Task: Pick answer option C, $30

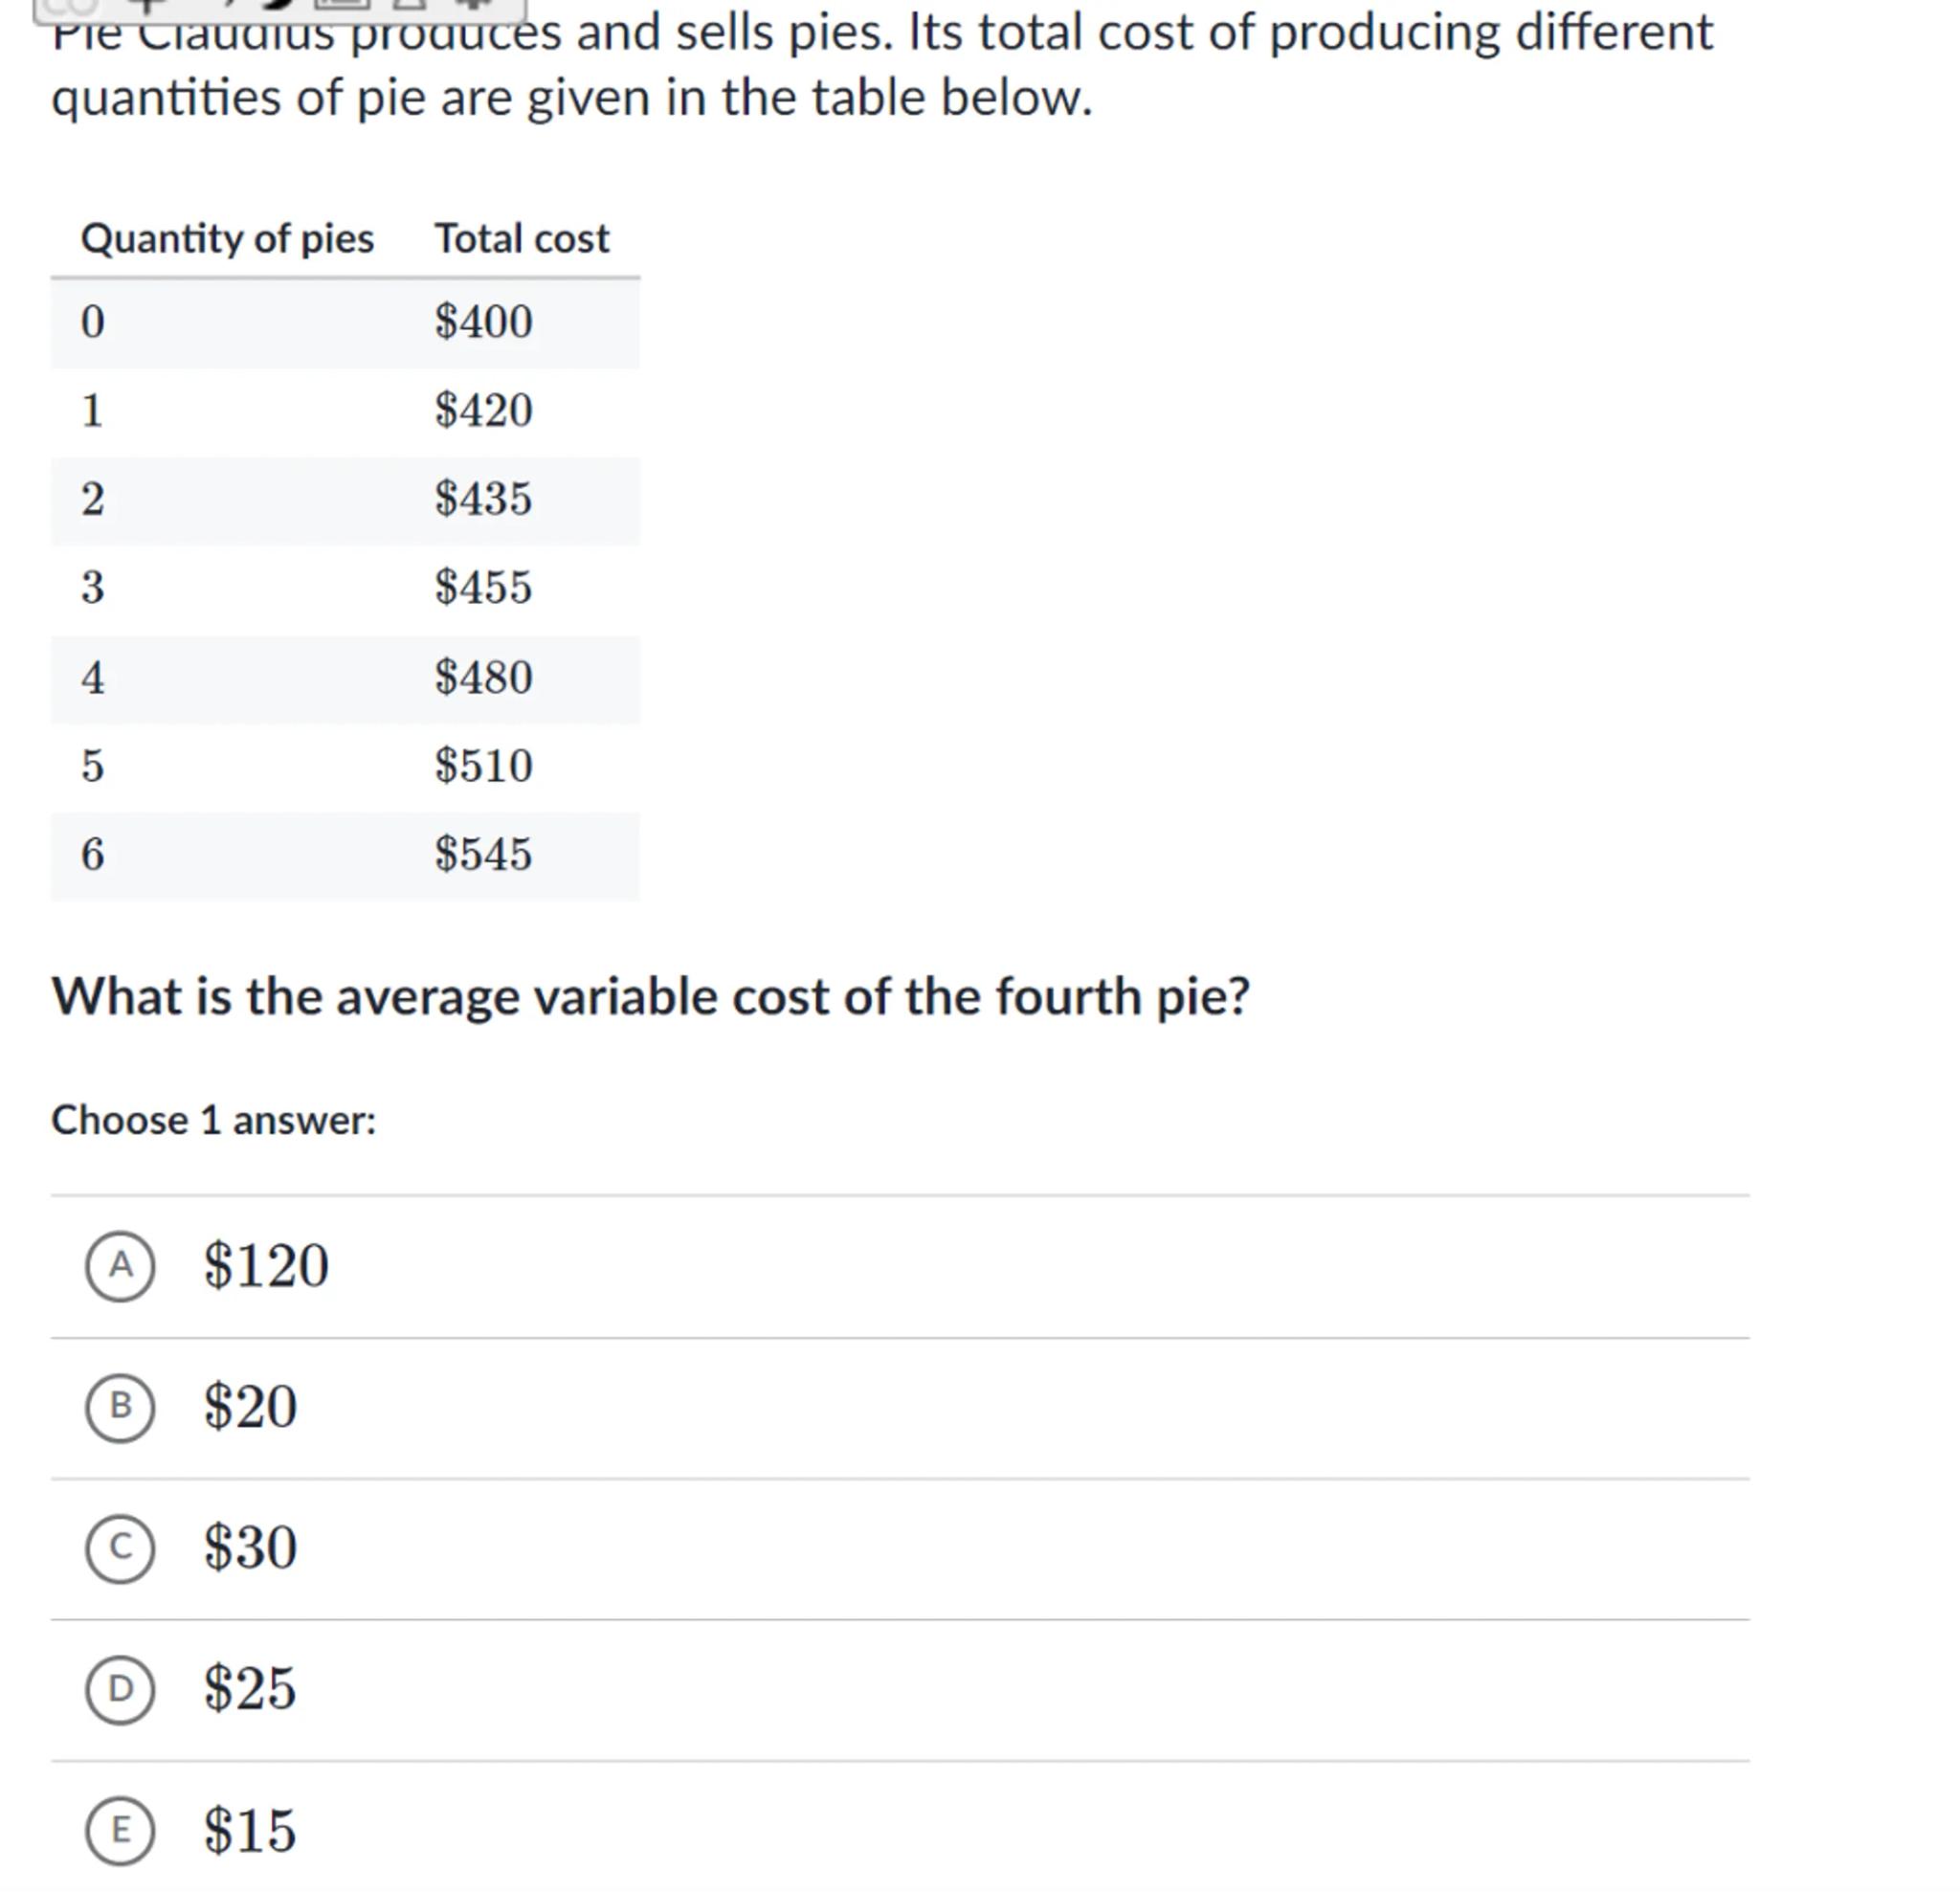Action: [x=120, y=1548]
